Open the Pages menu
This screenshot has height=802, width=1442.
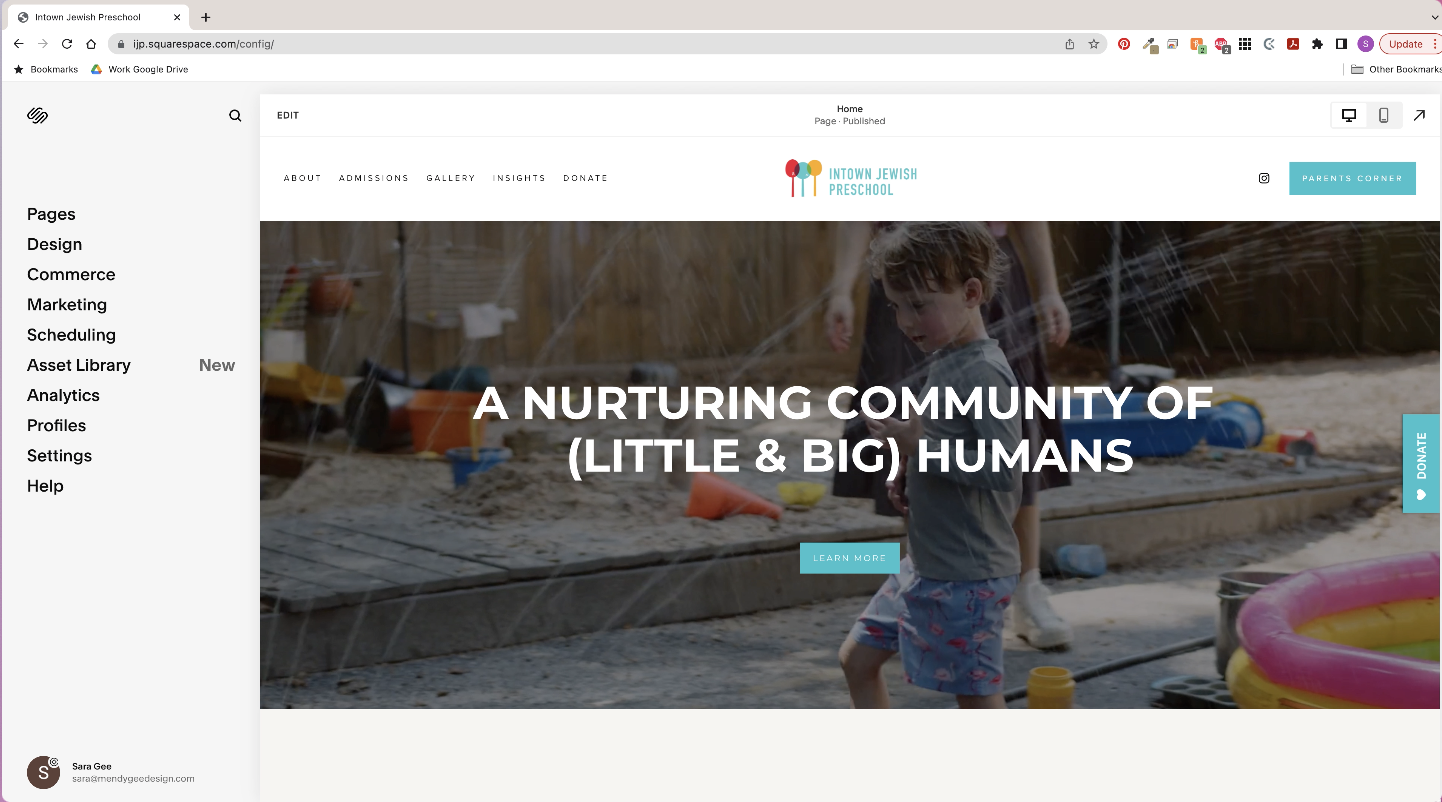pos(51,214)
